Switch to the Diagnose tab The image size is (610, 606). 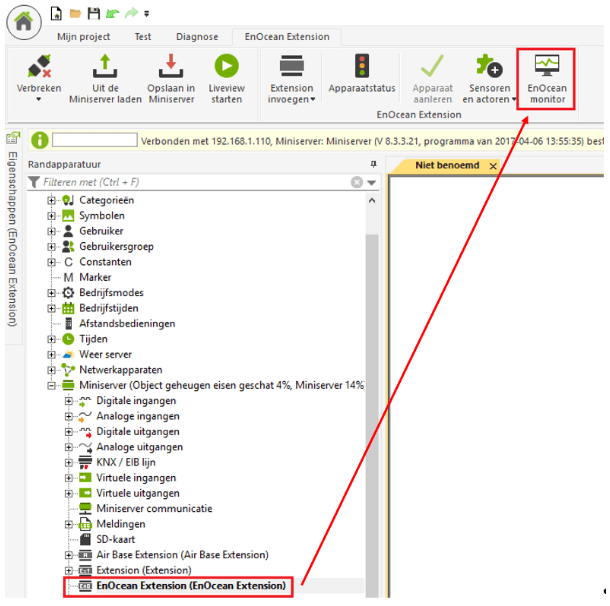click(197, 37)
